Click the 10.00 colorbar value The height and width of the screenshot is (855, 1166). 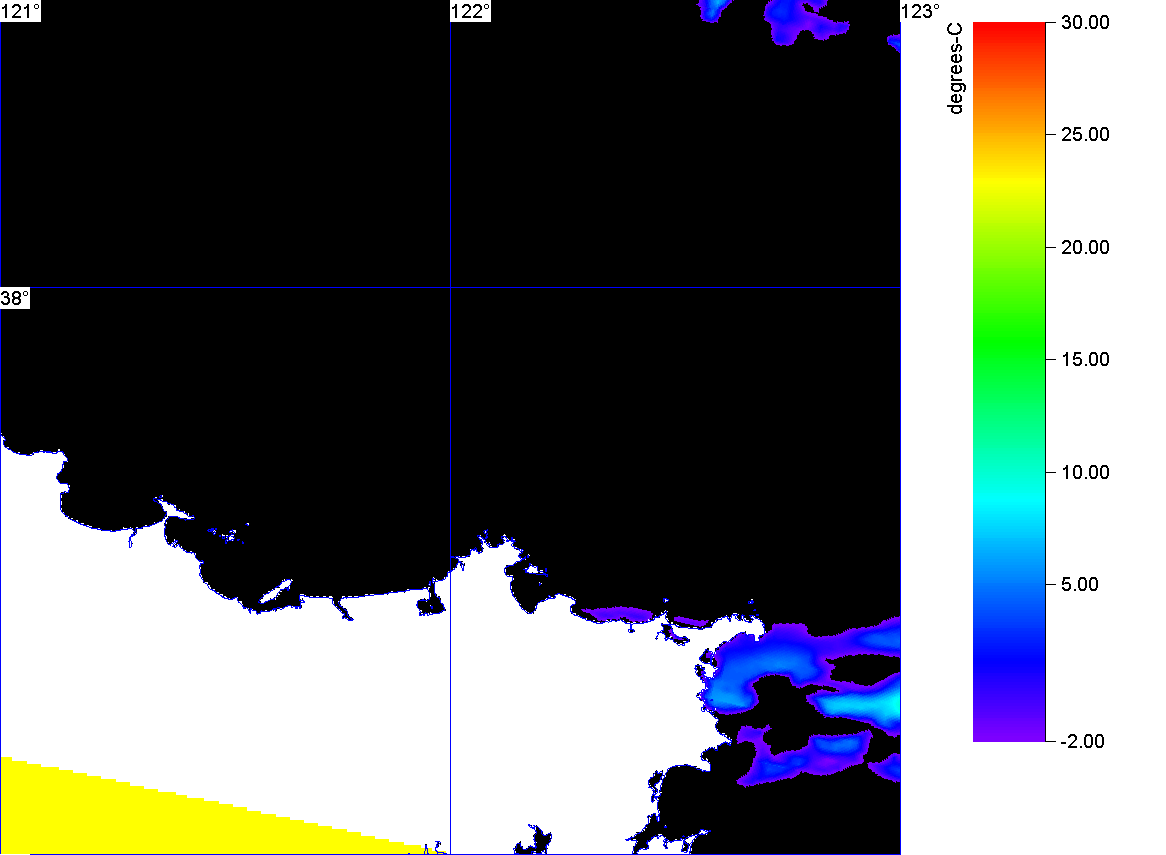coord(1085,472)
